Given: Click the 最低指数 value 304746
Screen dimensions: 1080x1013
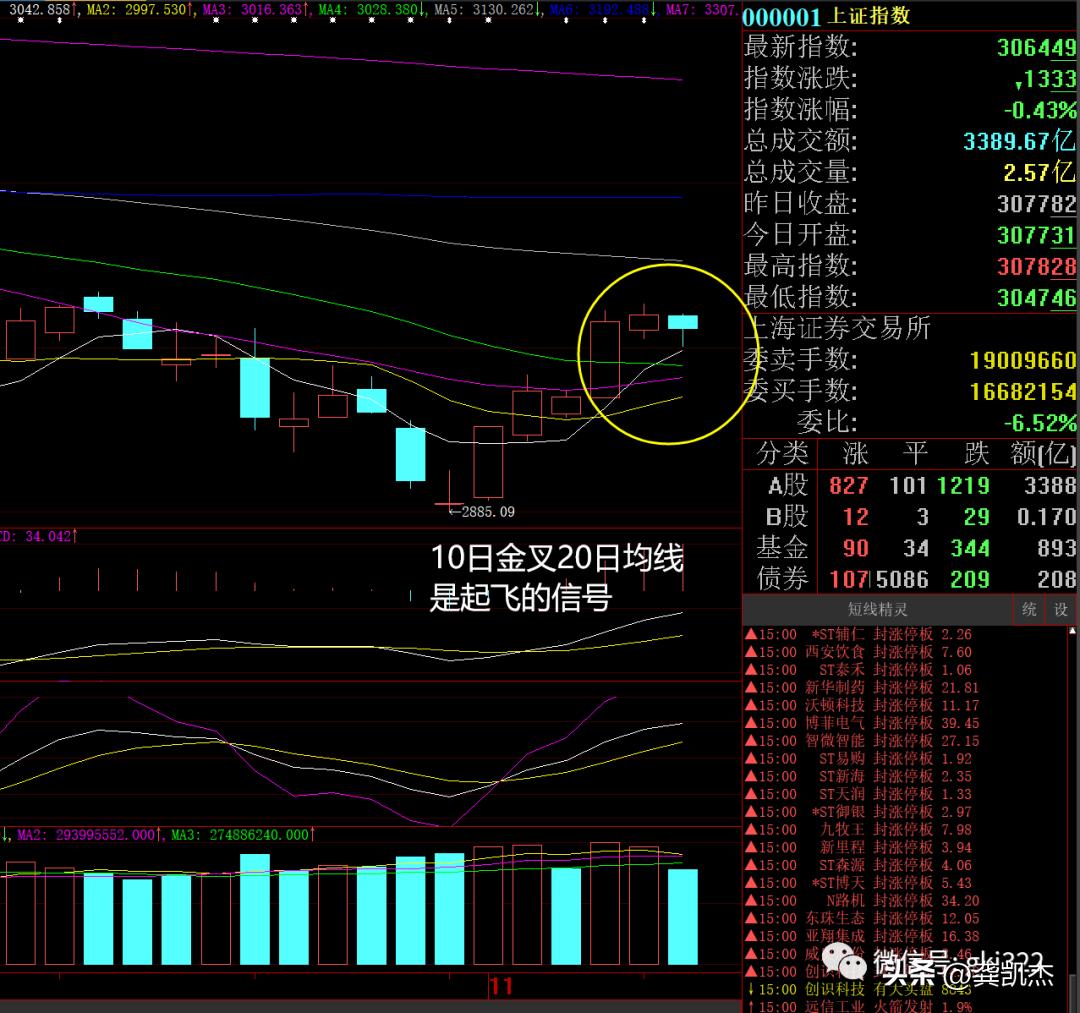Looking at the screenshot, I should pyautogui.click(x=1036, y=298).
